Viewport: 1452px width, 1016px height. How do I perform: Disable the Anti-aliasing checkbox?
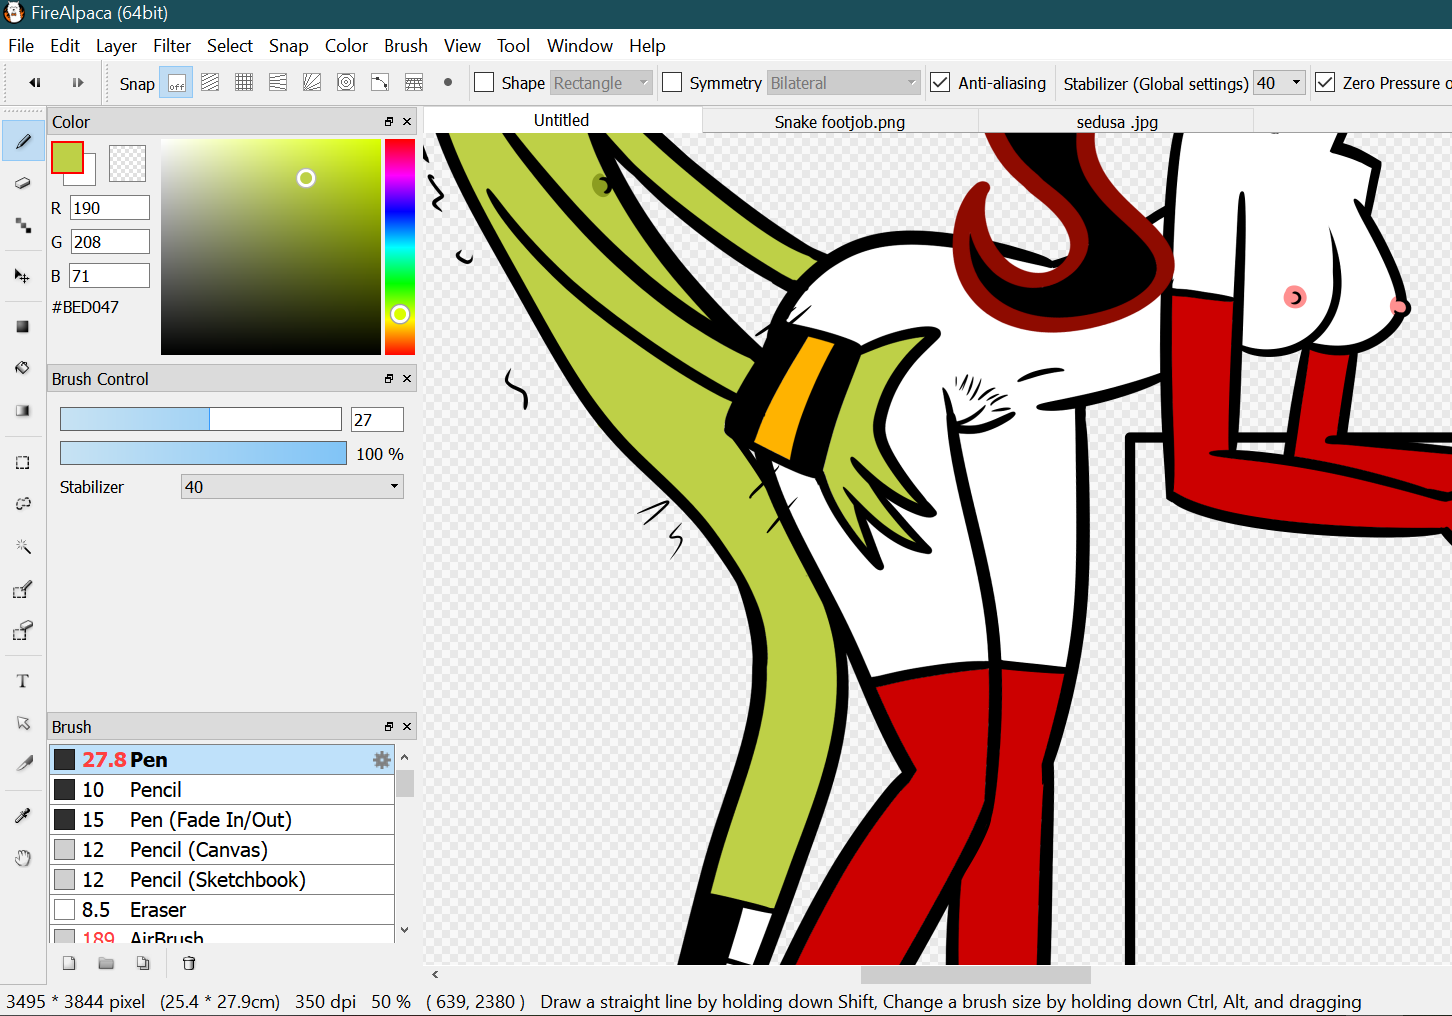point(940,83)
